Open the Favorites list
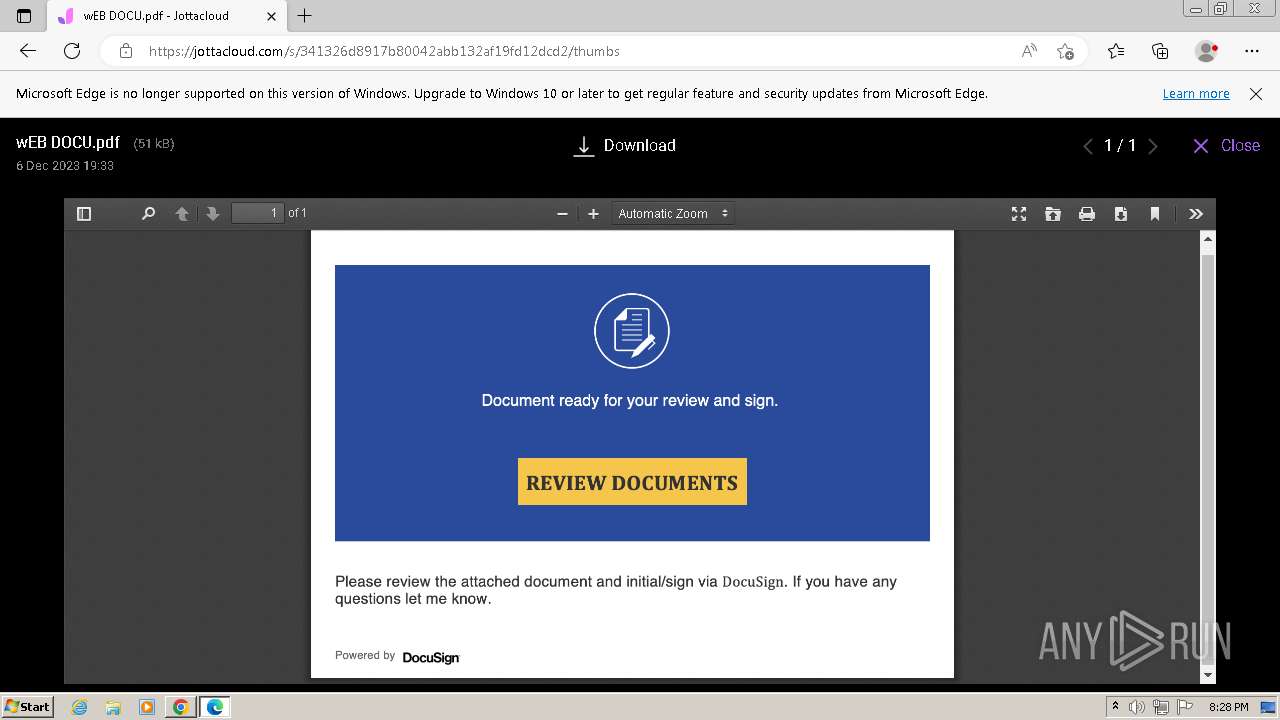1280x720 pixels. point(1116,51)
